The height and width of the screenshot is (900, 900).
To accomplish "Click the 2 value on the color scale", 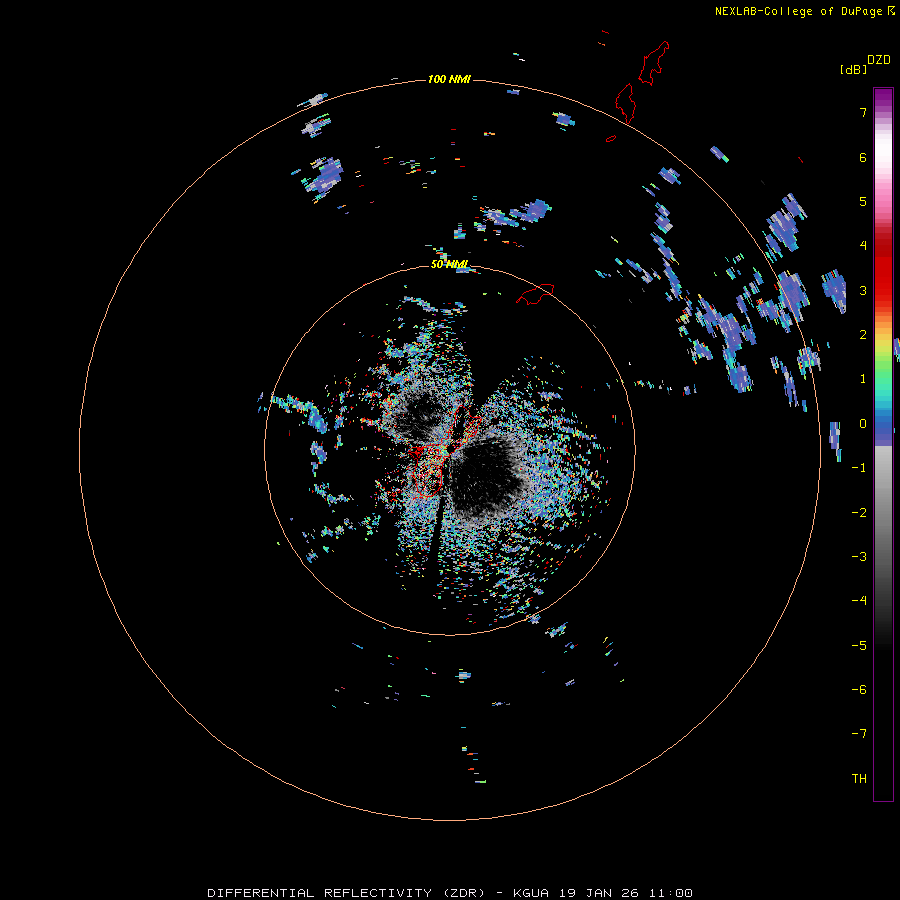I will (x=863, y=335).
